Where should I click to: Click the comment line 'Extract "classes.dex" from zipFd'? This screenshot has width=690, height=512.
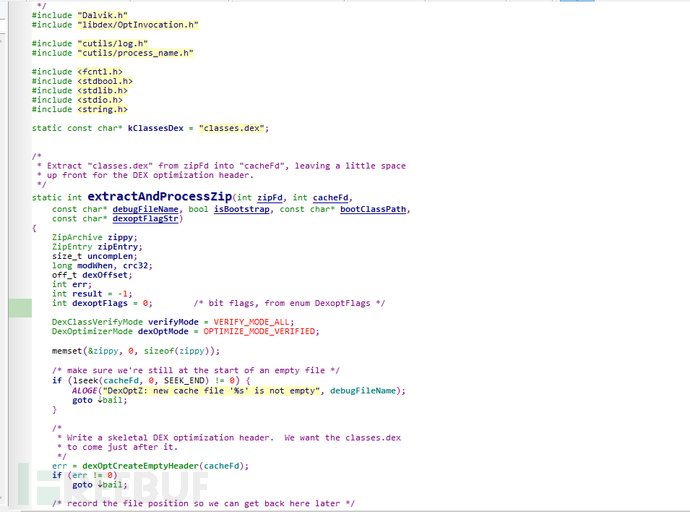click(x=221, y=166)
